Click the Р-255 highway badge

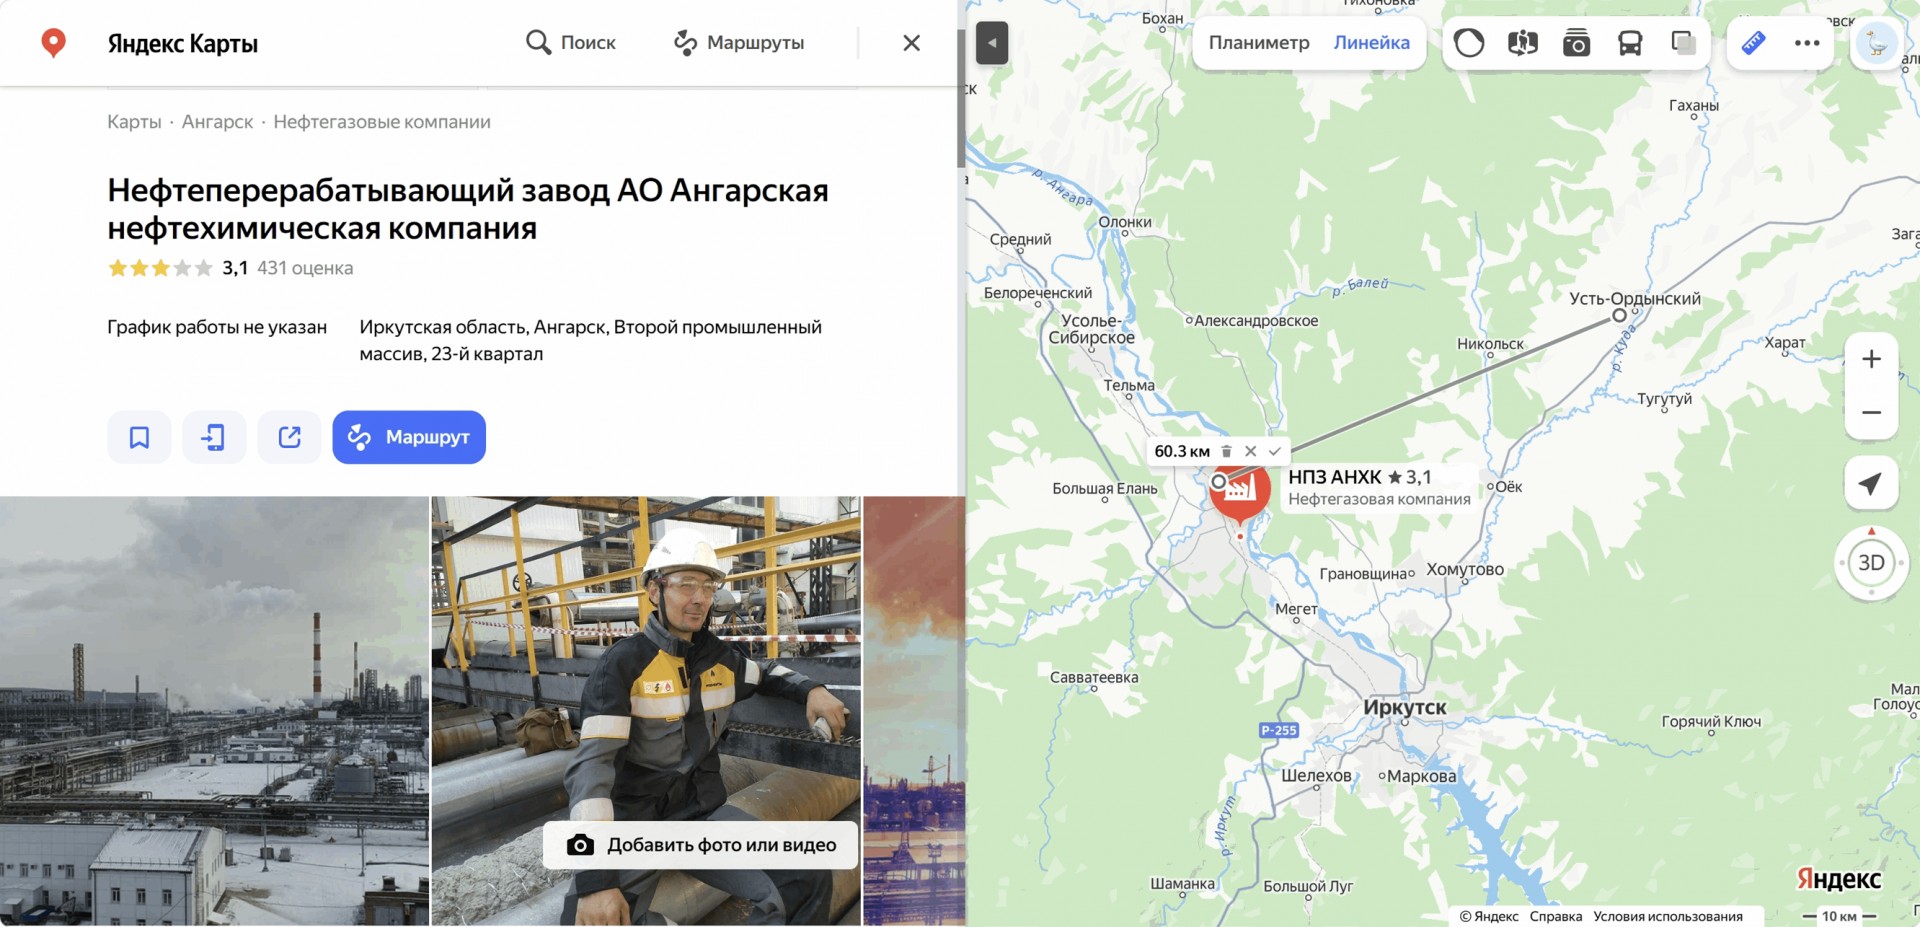tap(1279, 730)
